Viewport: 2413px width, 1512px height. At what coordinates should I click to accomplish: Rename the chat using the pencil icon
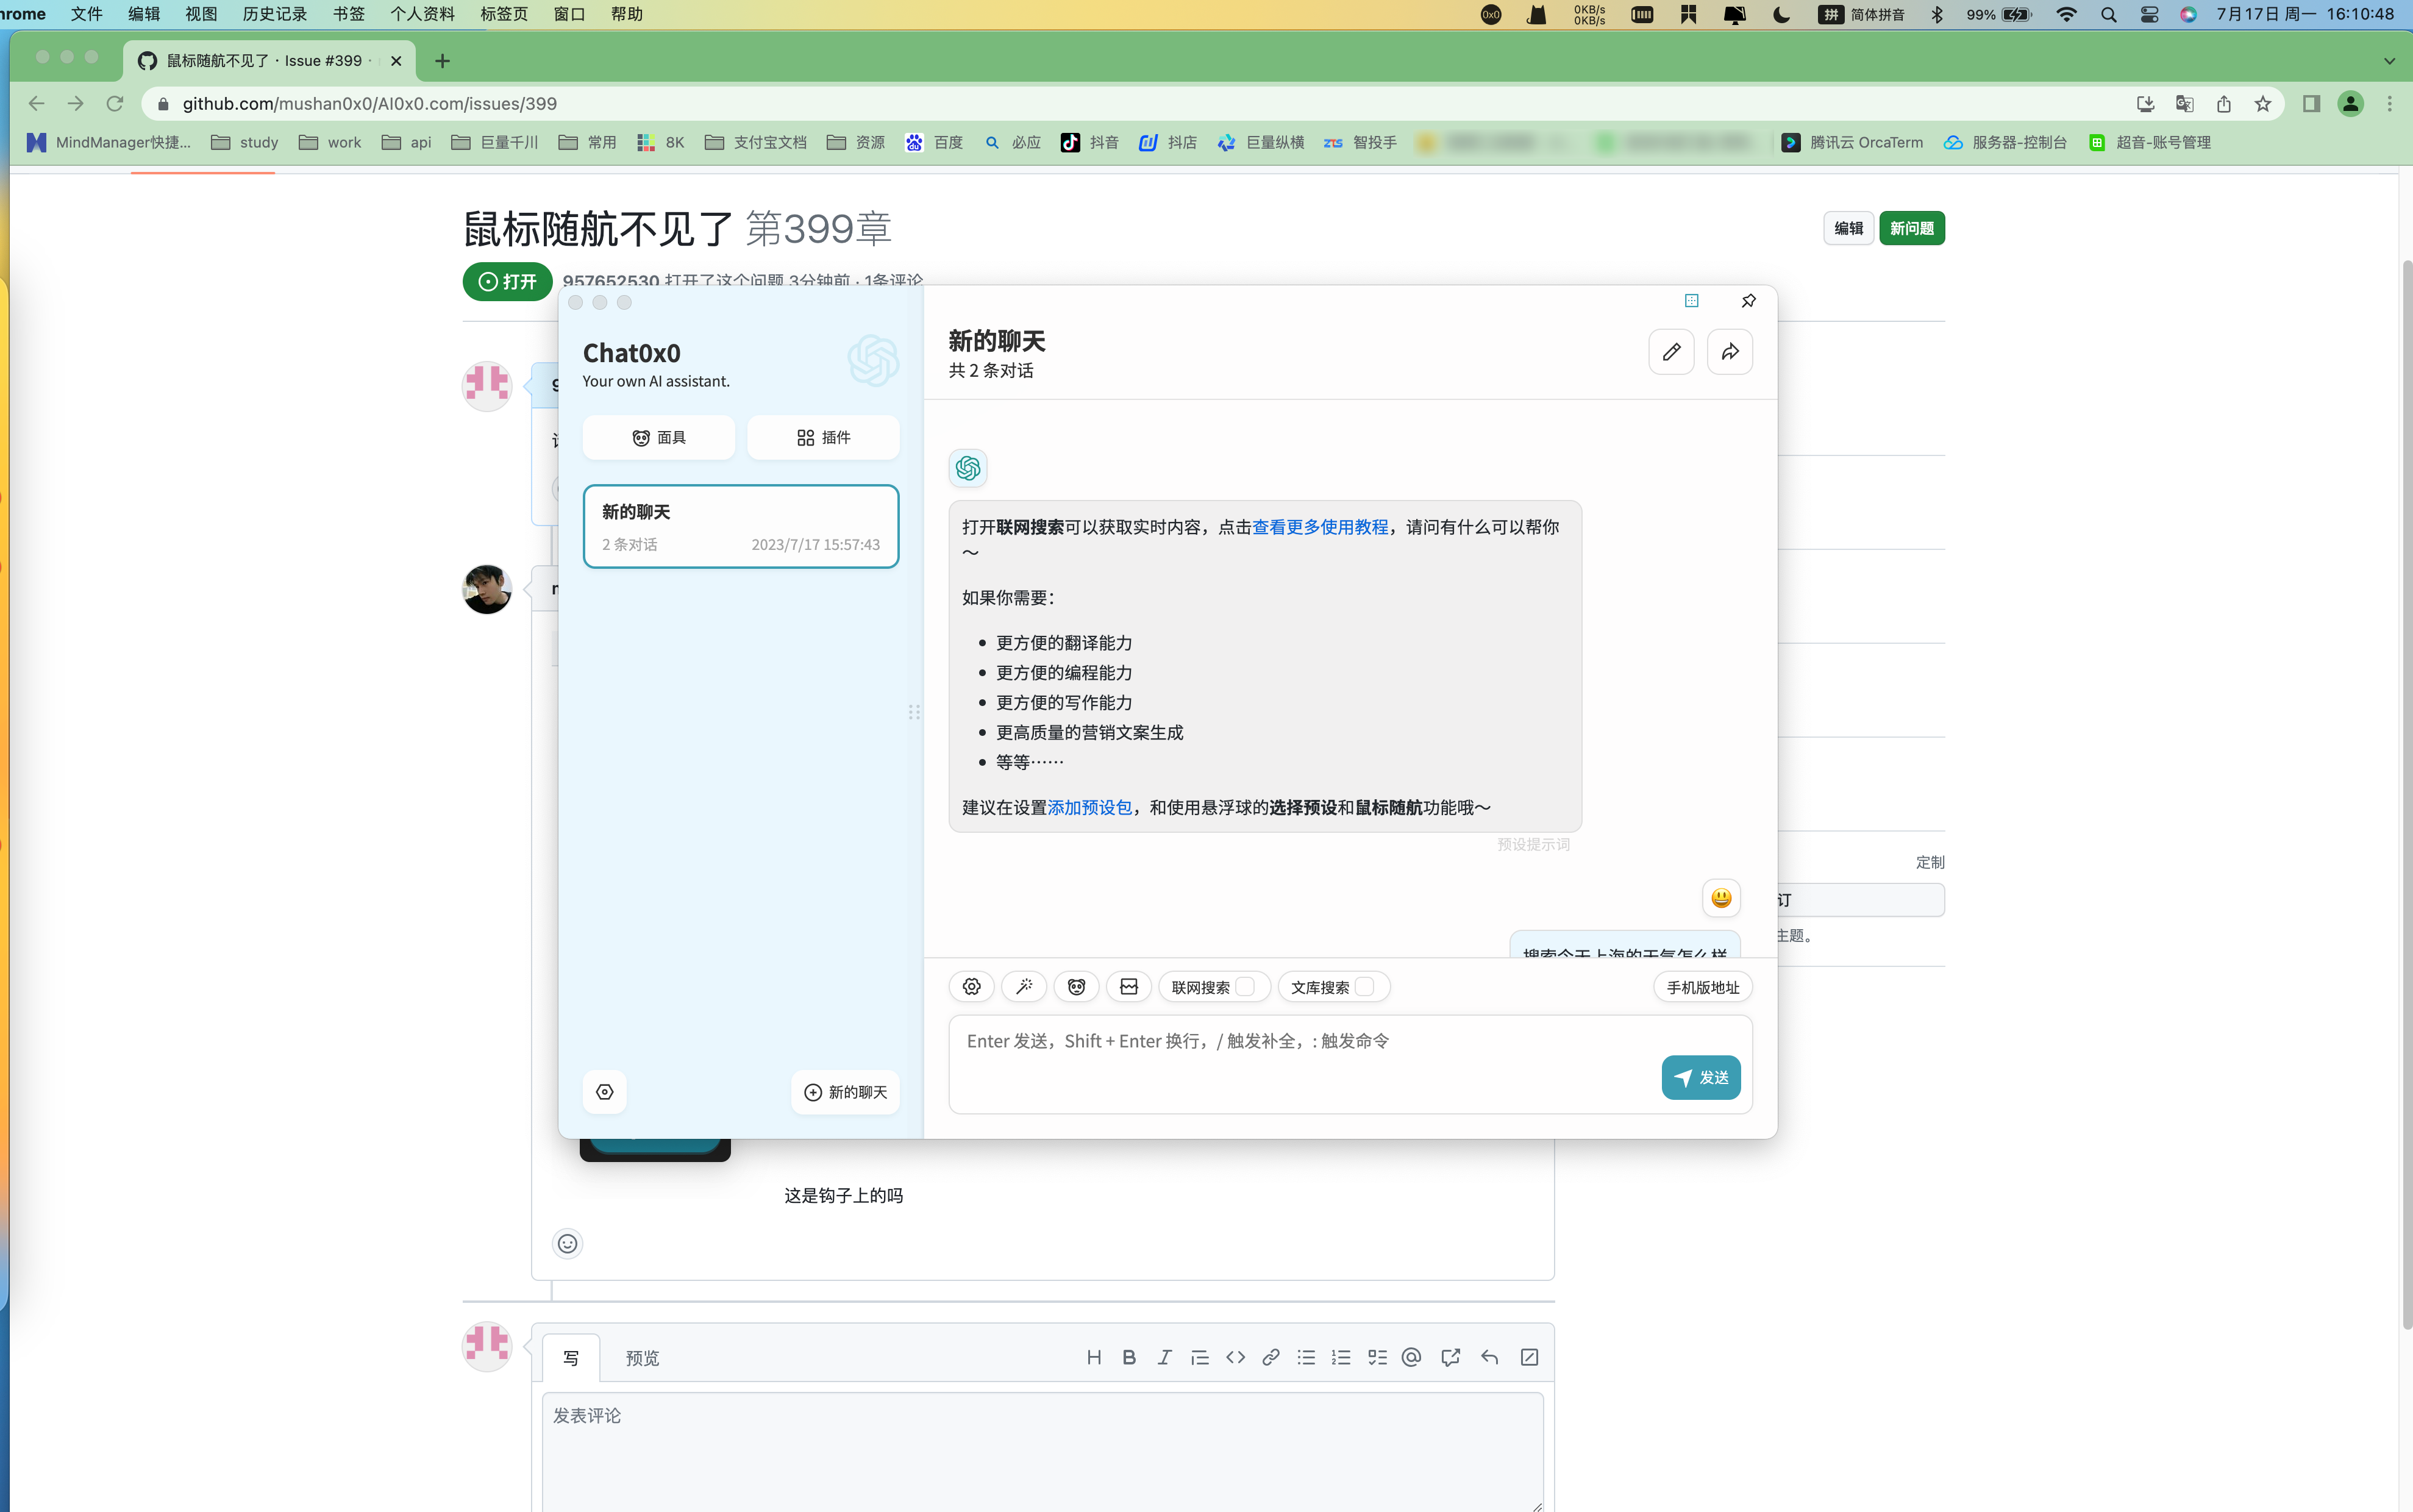1671,351
